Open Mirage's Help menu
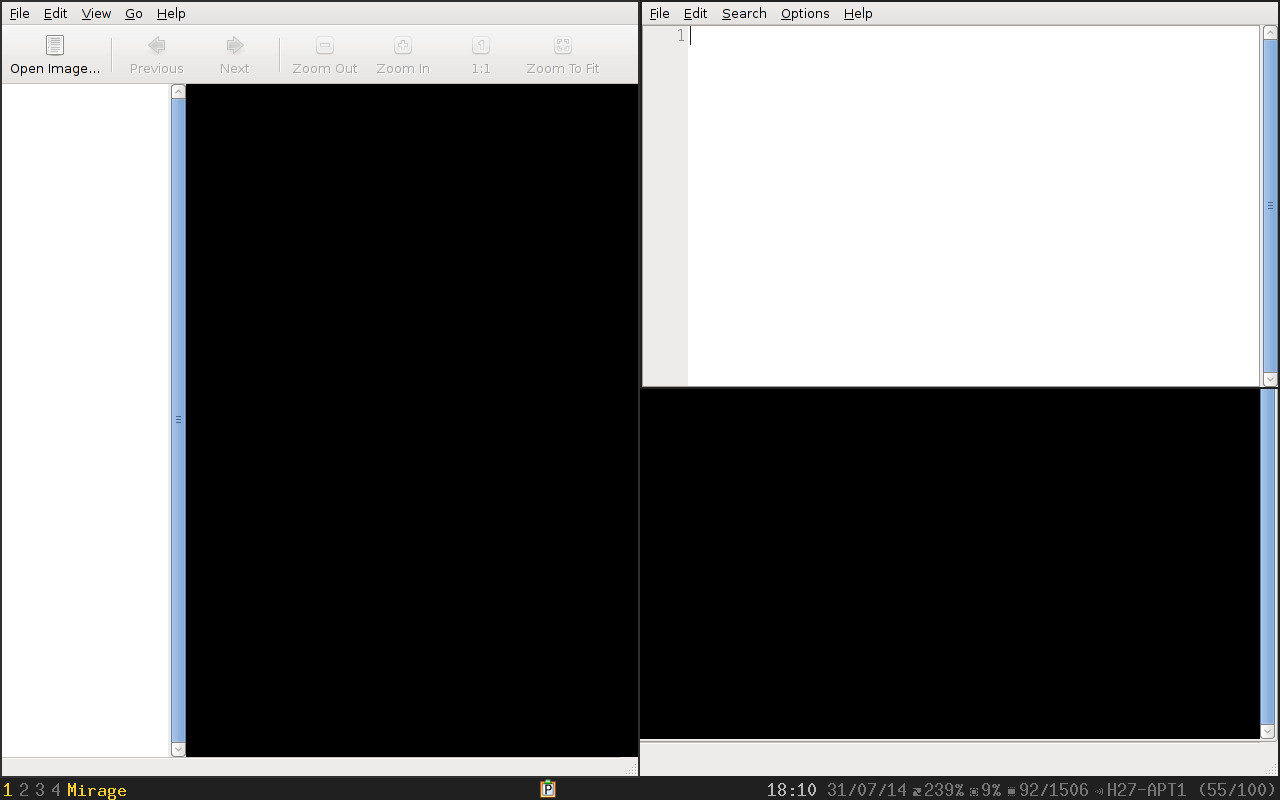Image resolution: width=1280 pixels, height=800 pixels. (171, 14)
